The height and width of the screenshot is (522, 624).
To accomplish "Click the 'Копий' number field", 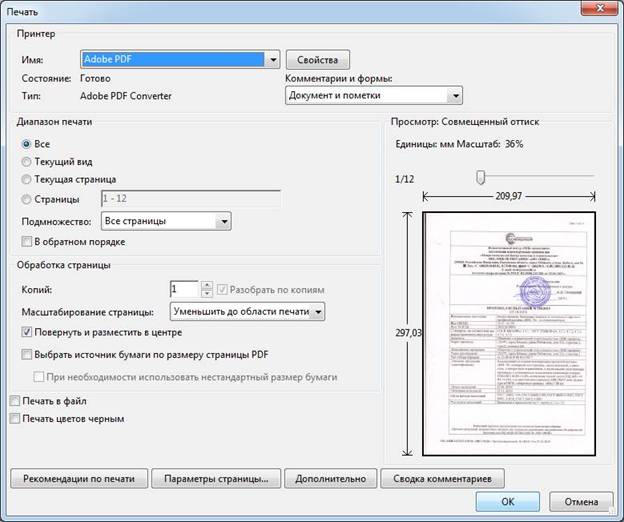I will pos(184,289).
